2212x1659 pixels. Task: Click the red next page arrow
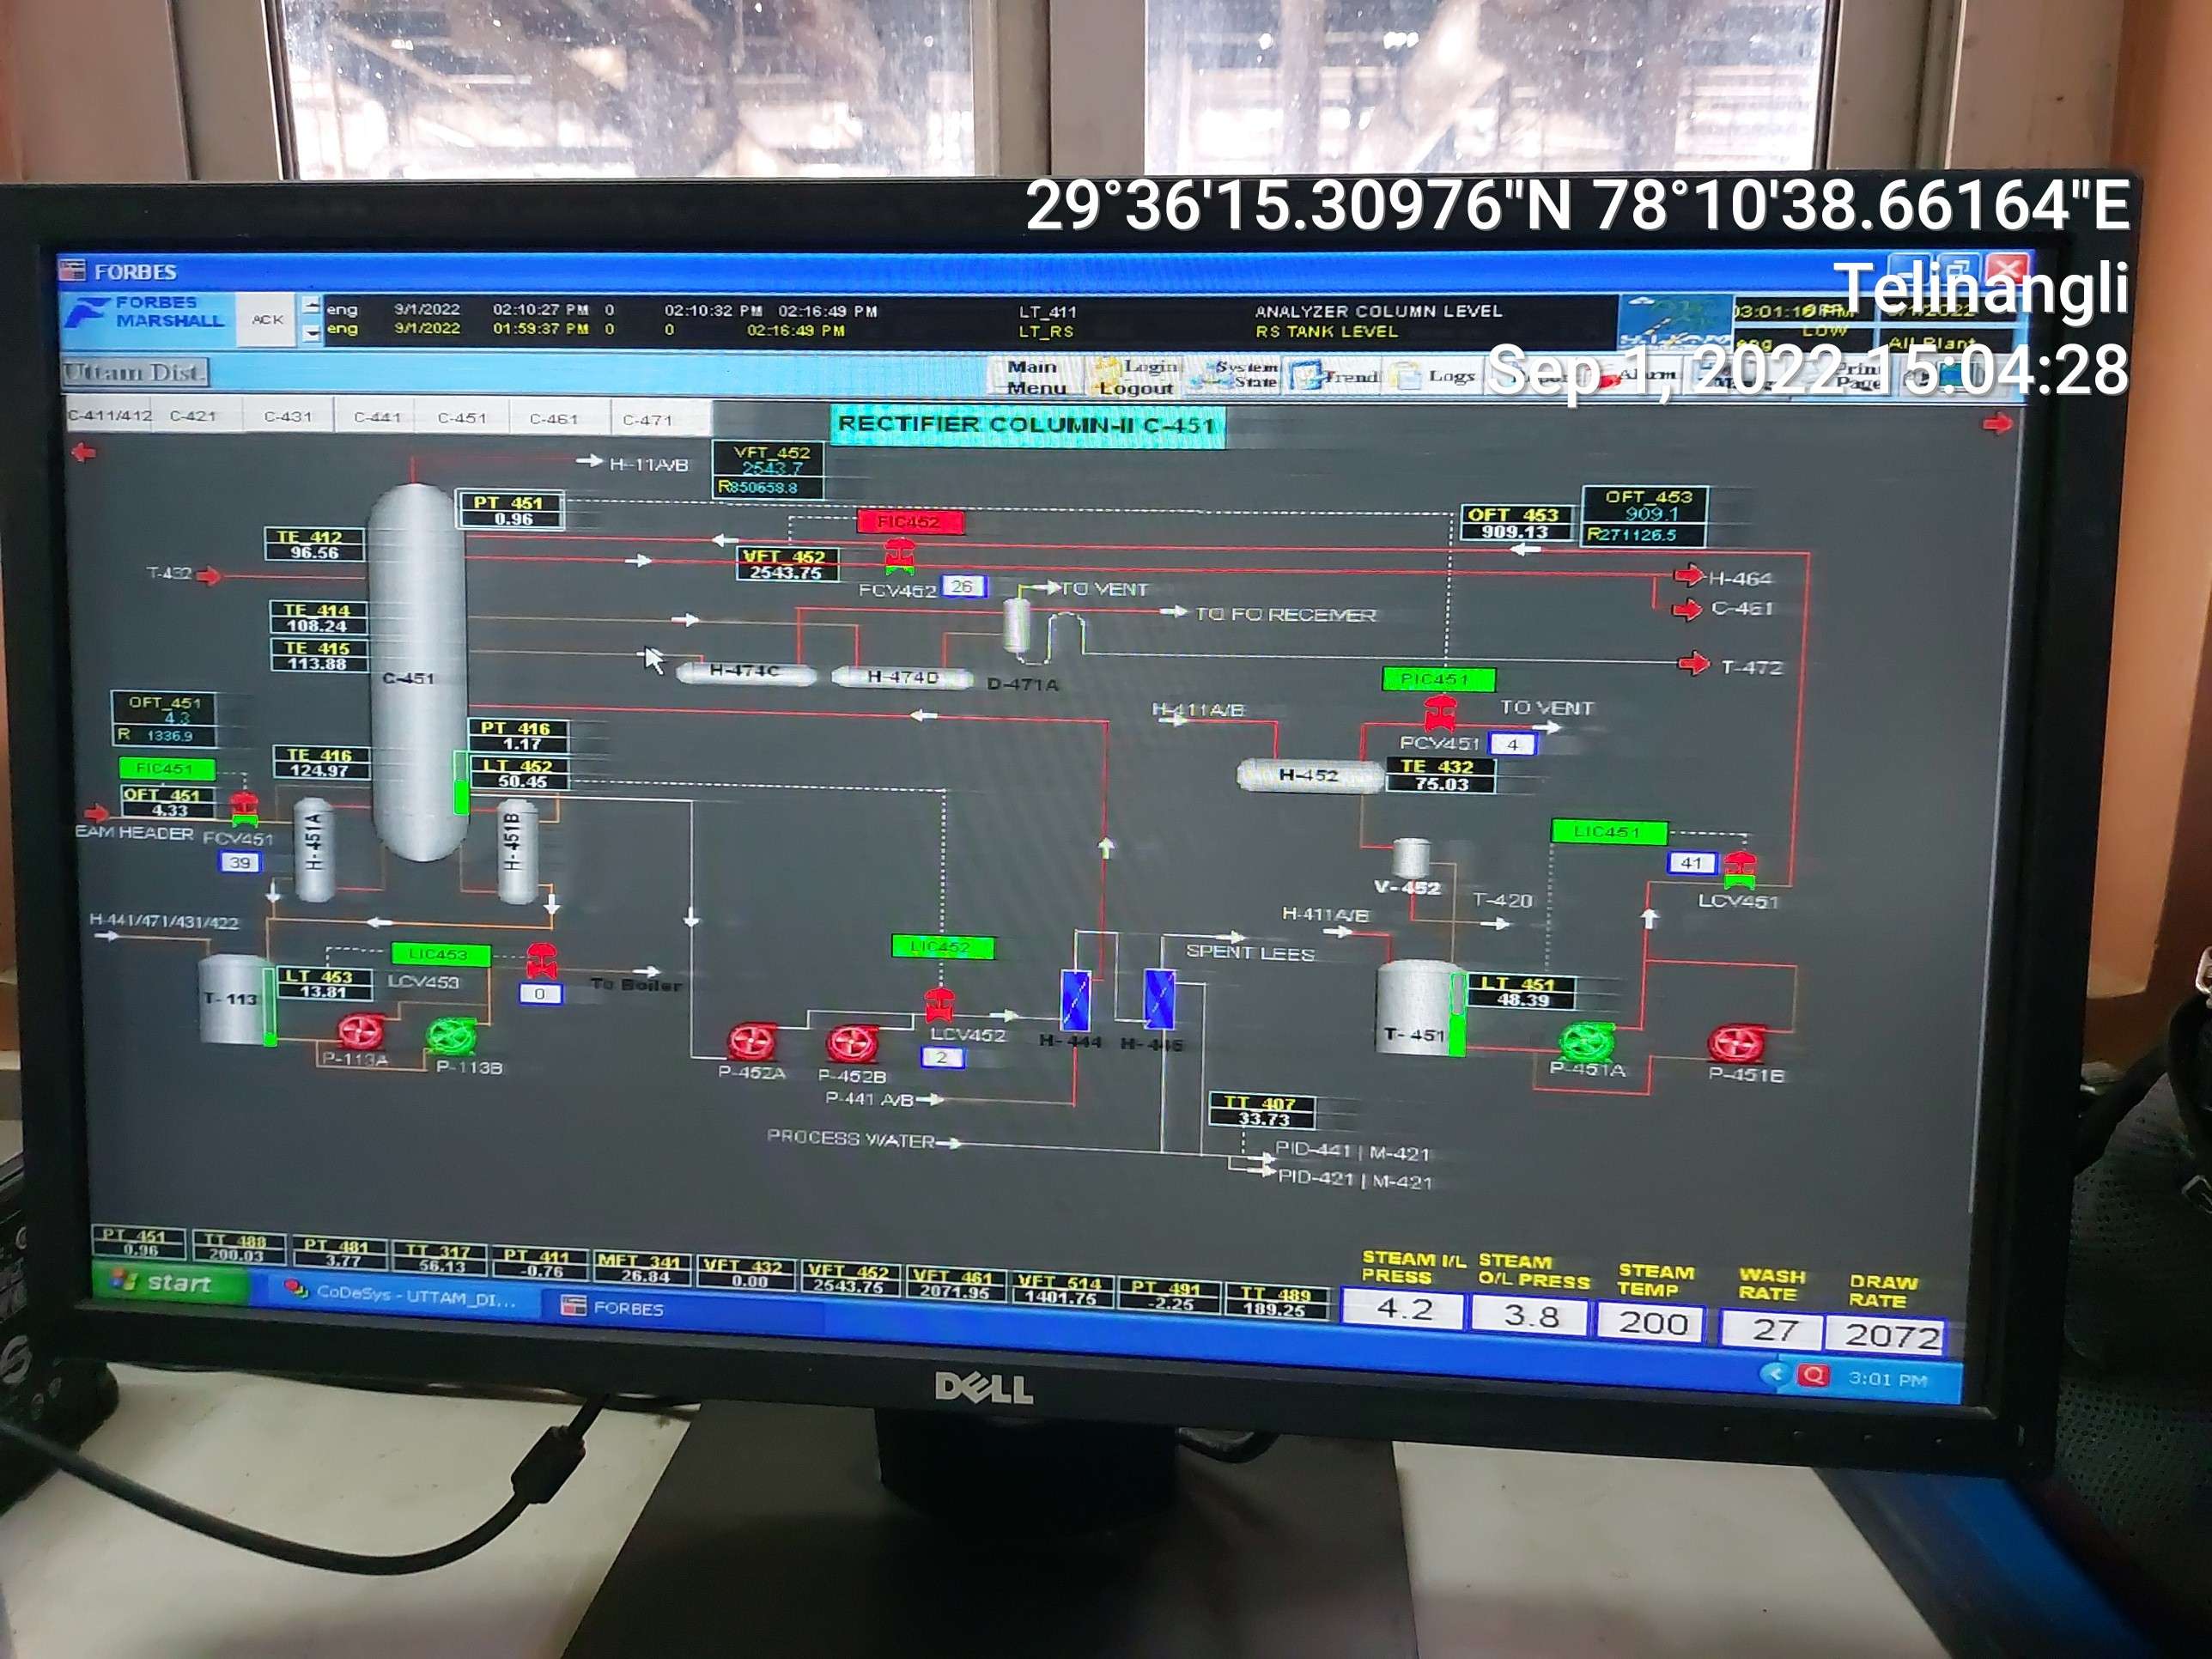pyautogui.click(x=1997, y=424)
